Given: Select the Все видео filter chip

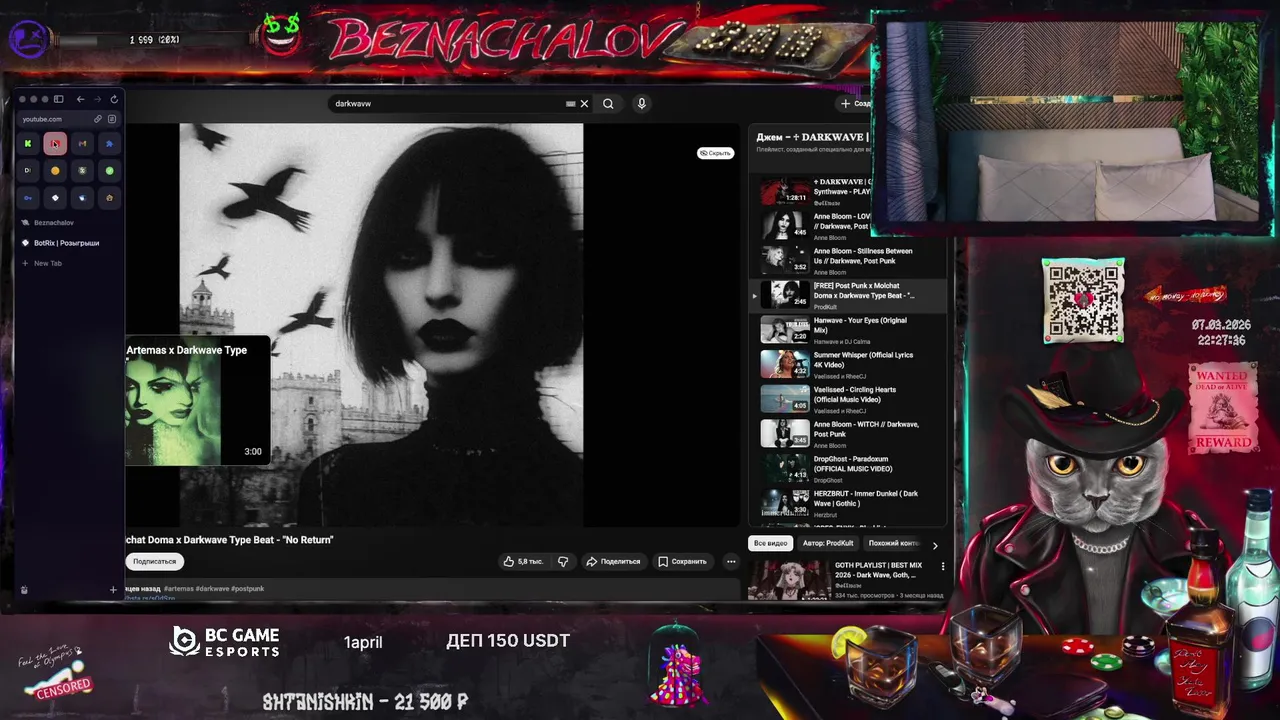Looking at the screenshot, I should click(x=771, y=544).
